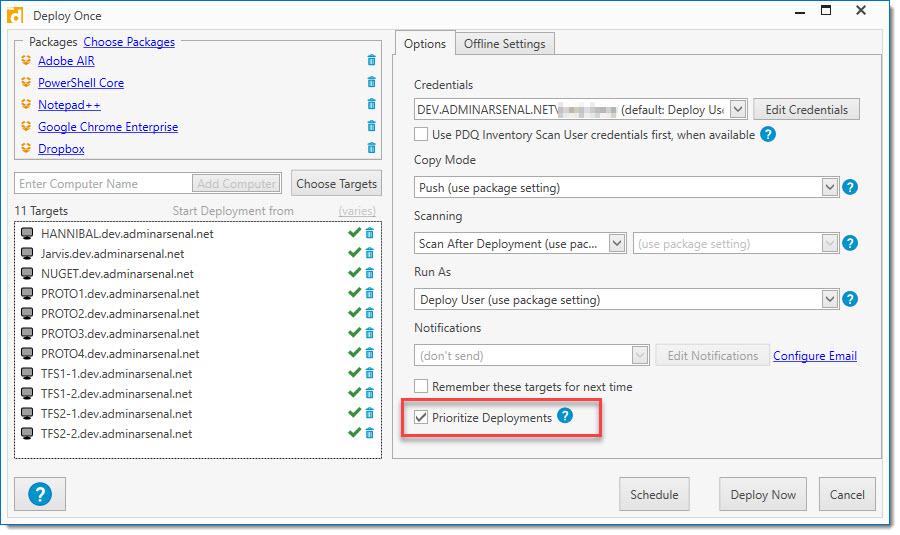Remove PROTO2 target with trash icon
The image size is (900, 535).
tap(370, 313)
